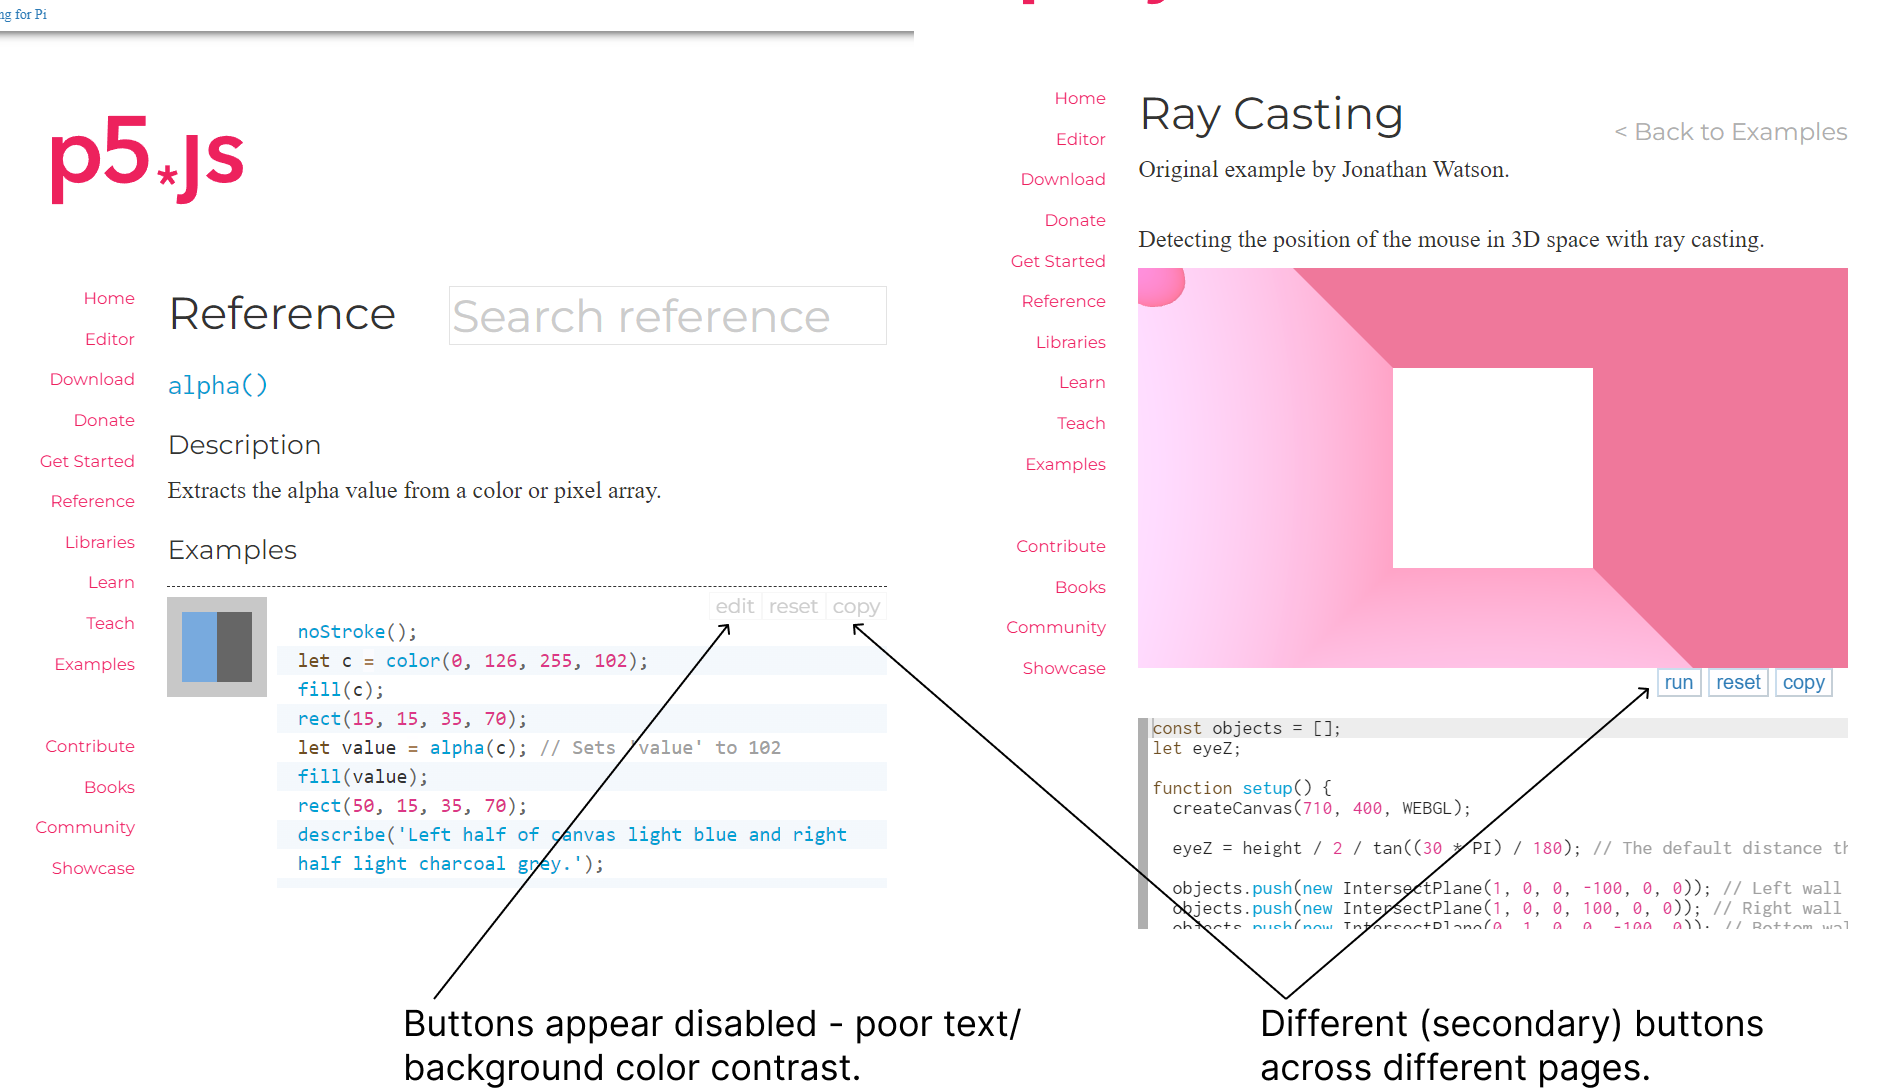
Task: Open Examples link in left page sidebar
Action: click(95, 664)
